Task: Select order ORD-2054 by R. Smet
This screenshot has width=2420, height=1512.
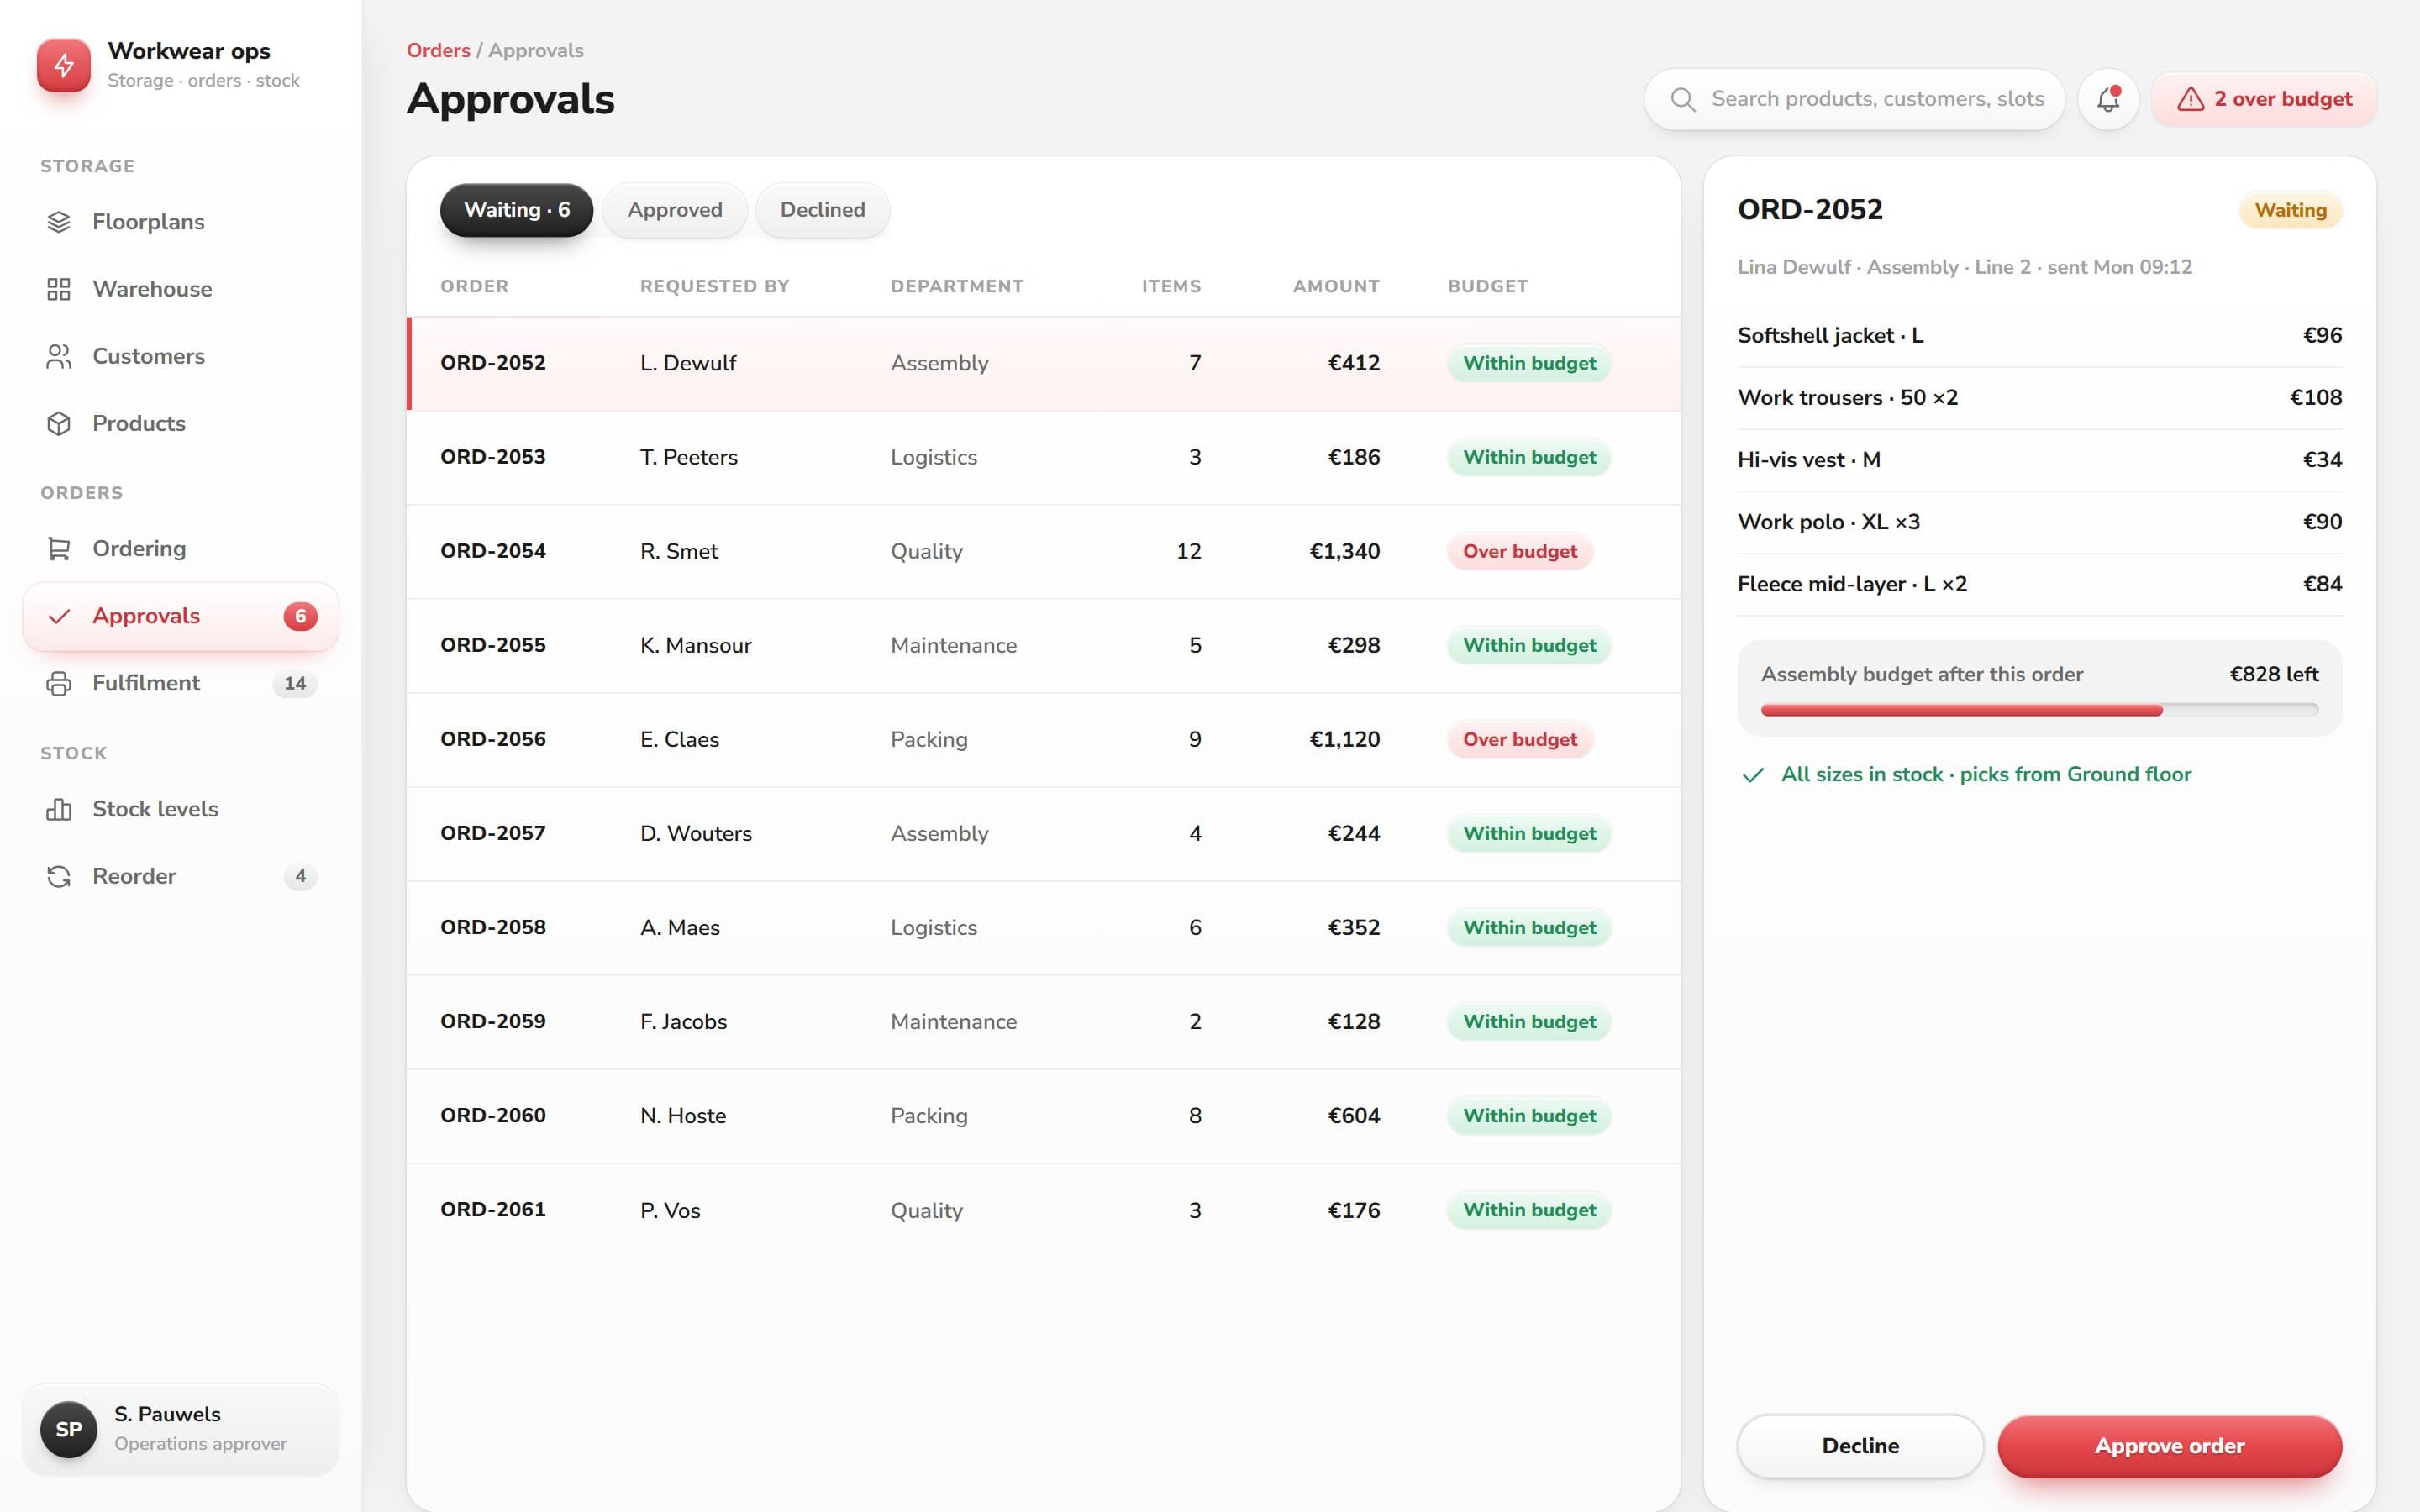Action: click(x=1043, y=551)
